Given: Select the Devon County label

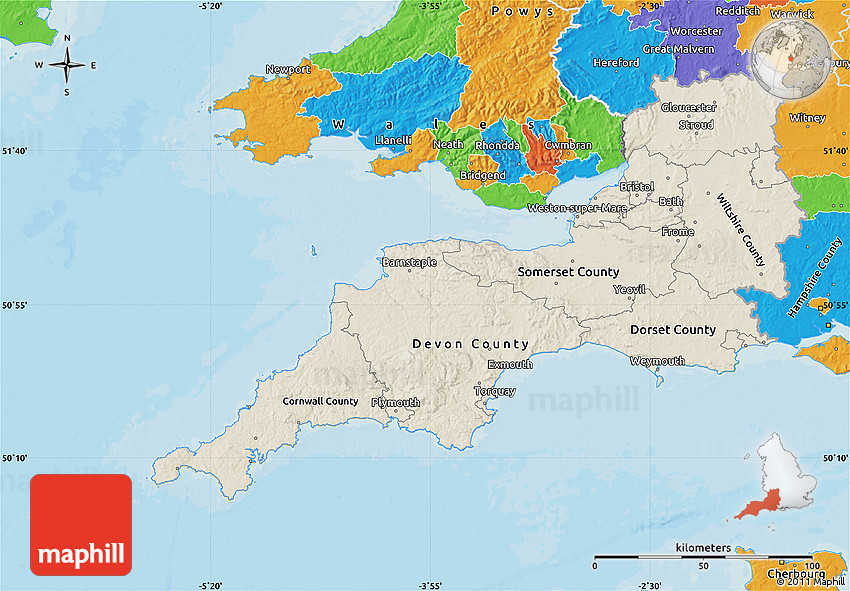Looking at the screenshot, I should point(470,344).
